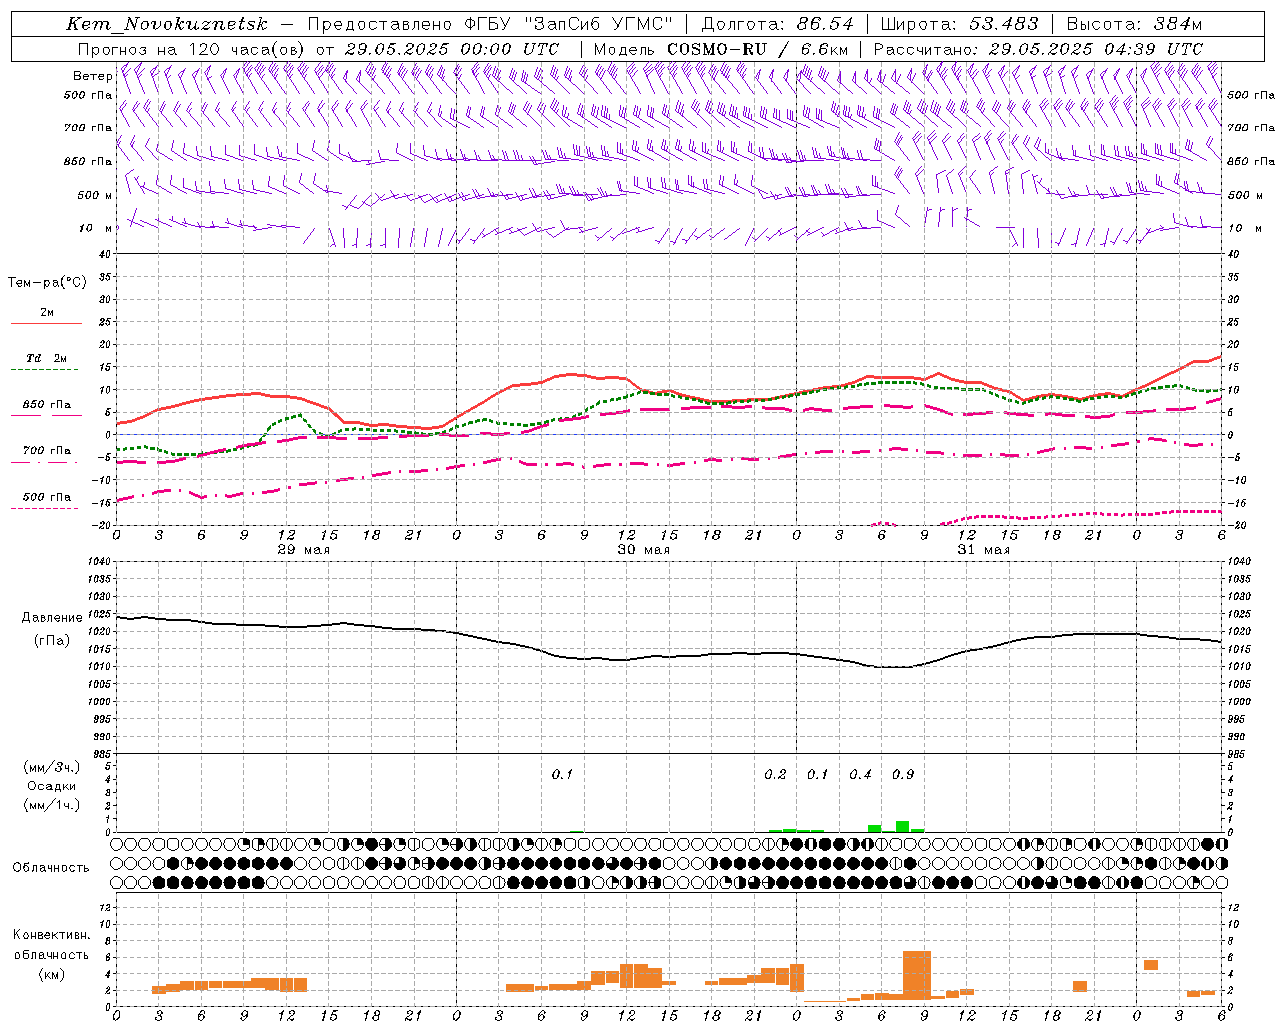Select the text 'Предоставлено ФГБУ "ЗапСиб УГМС"'
The width and height of the screenshot is (1280, 1024).
pos(490,24)
